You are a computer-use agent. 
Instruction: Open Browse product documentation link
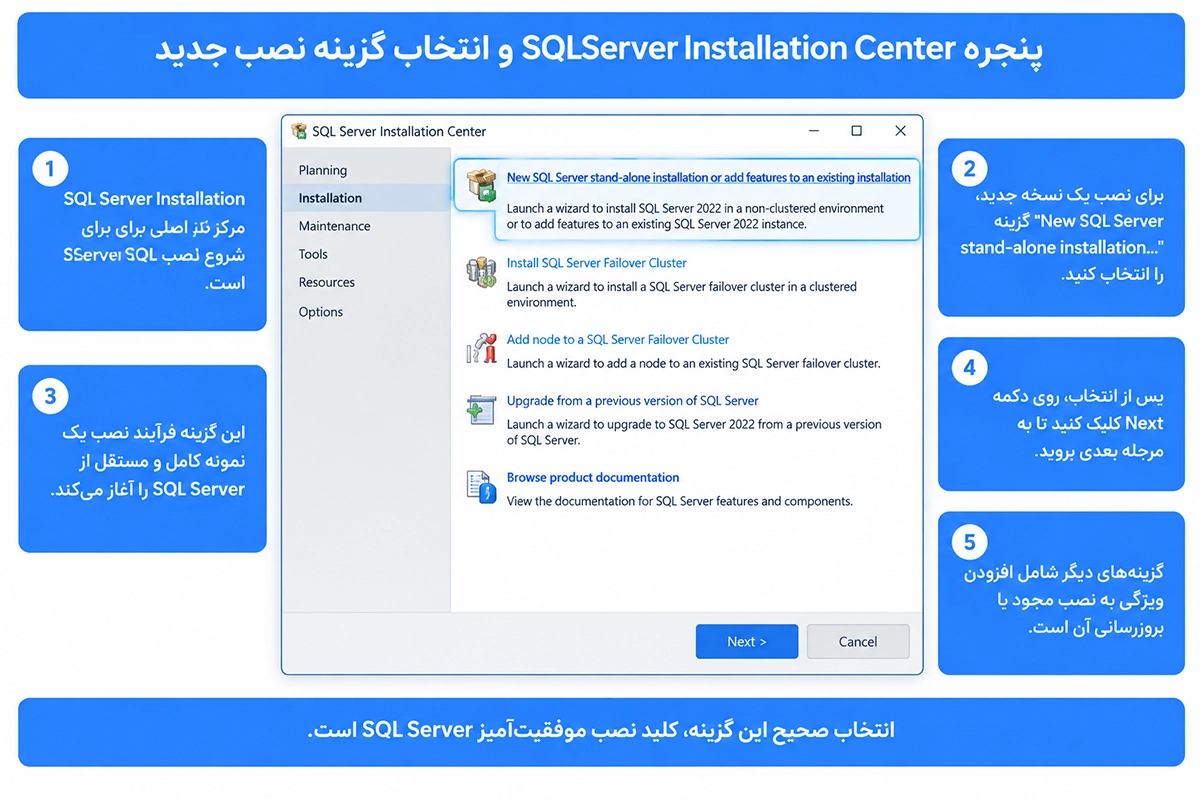point(593,478)
